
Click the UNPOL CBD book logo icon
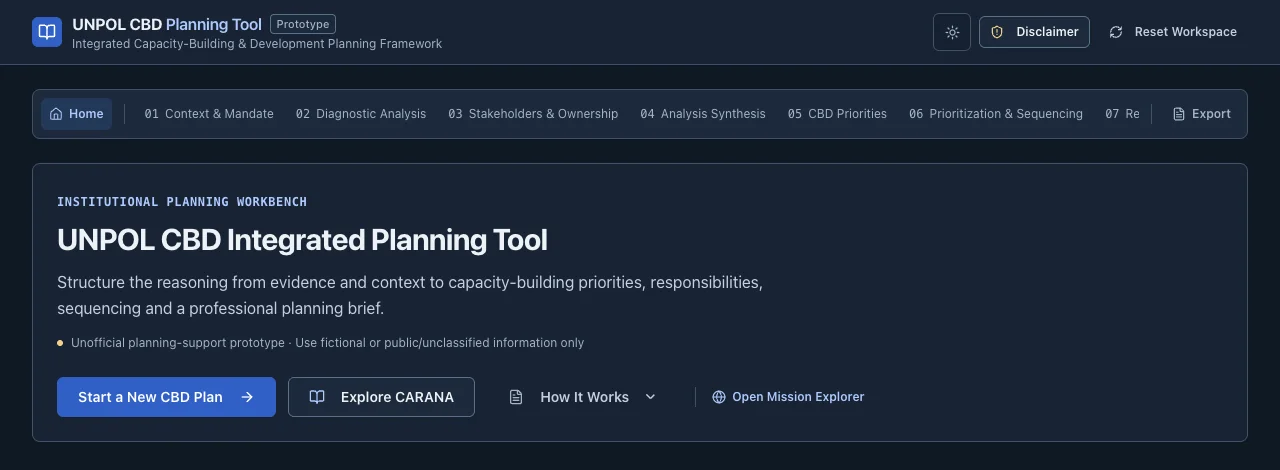47,32
